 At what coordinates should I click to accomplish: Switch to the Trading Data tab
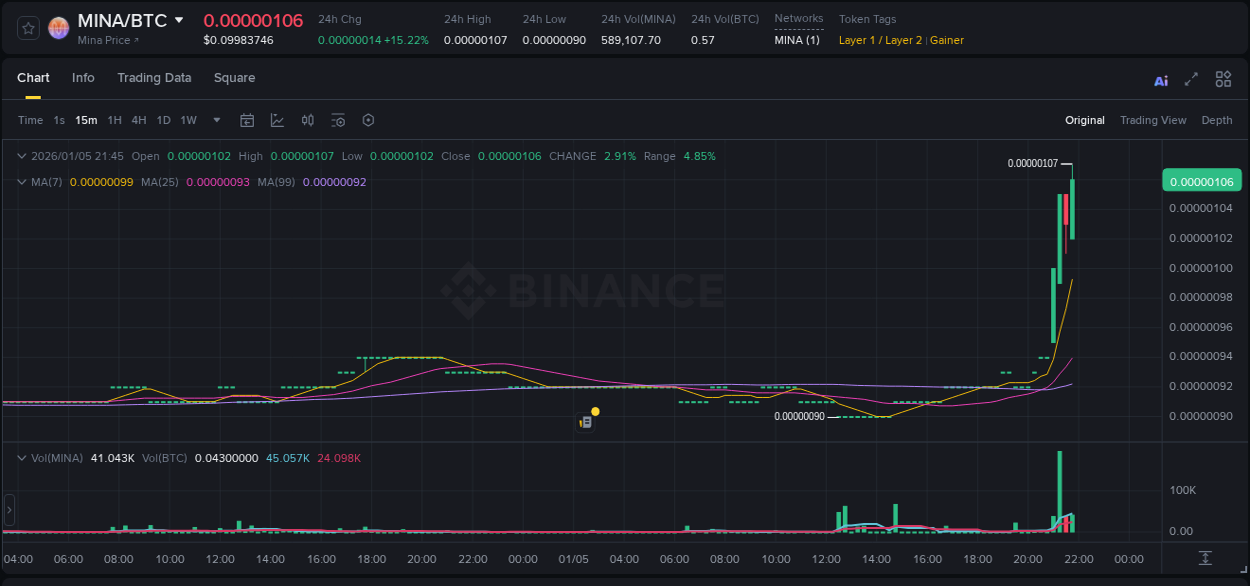[154, 78]
